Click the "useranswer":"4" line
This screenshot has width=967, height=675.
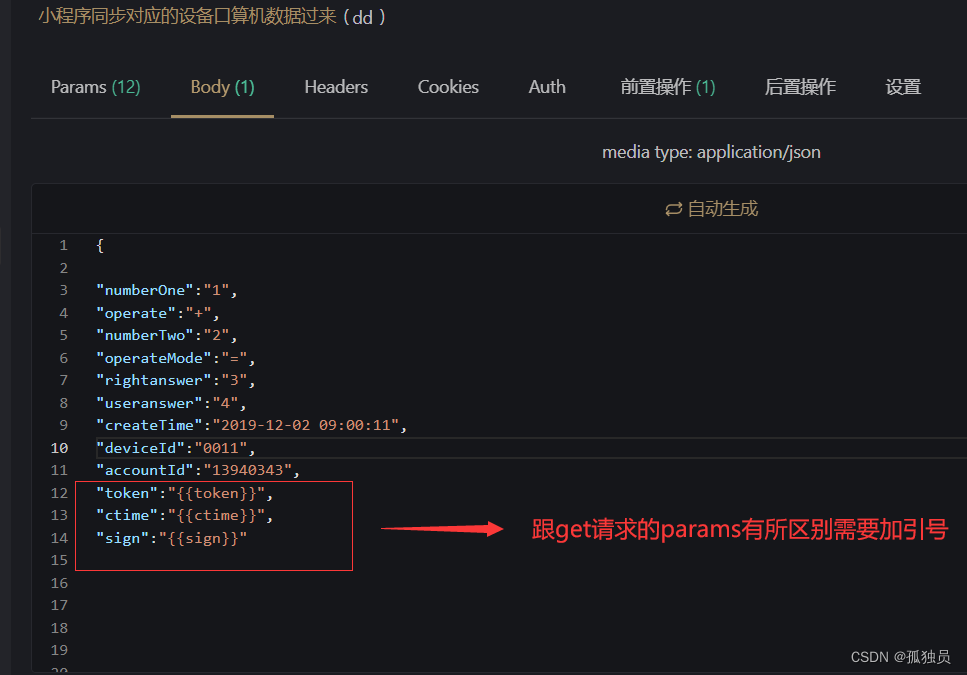(171, 403)
